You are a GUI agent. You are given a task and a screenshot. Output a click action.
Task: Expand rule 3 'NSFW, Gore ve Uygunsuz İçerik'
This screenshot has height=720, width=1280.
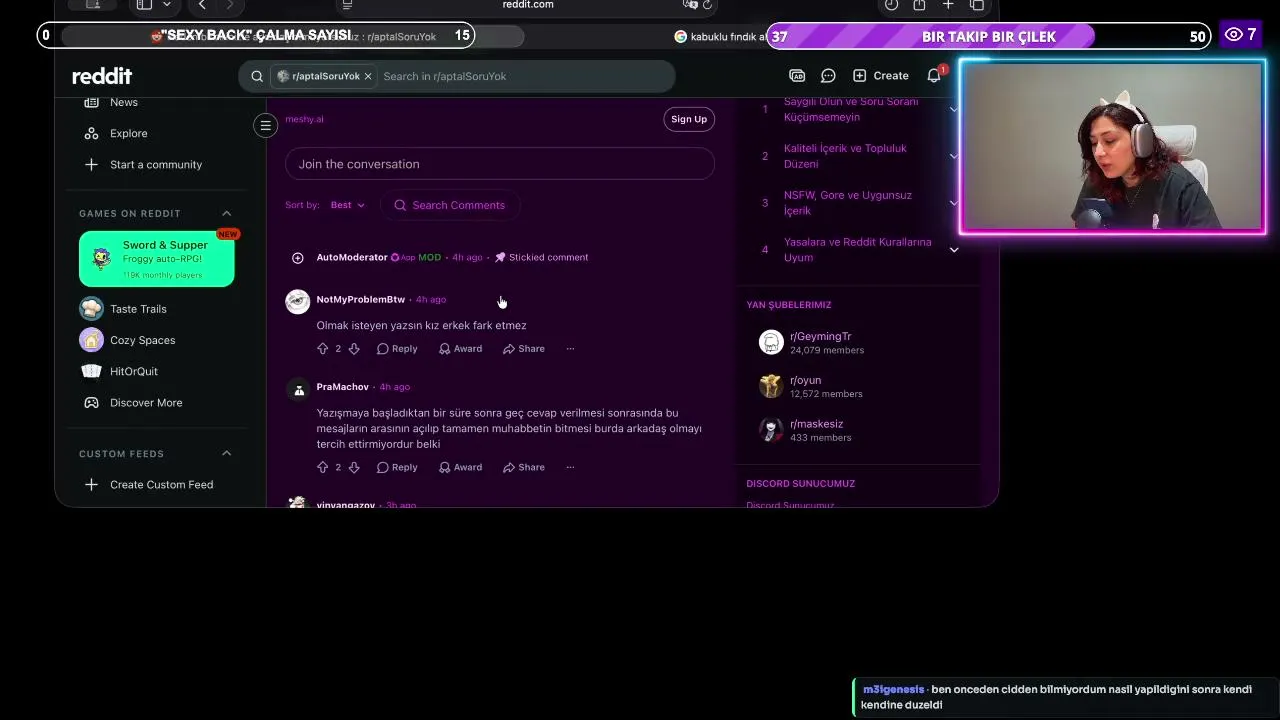(954, 203)
